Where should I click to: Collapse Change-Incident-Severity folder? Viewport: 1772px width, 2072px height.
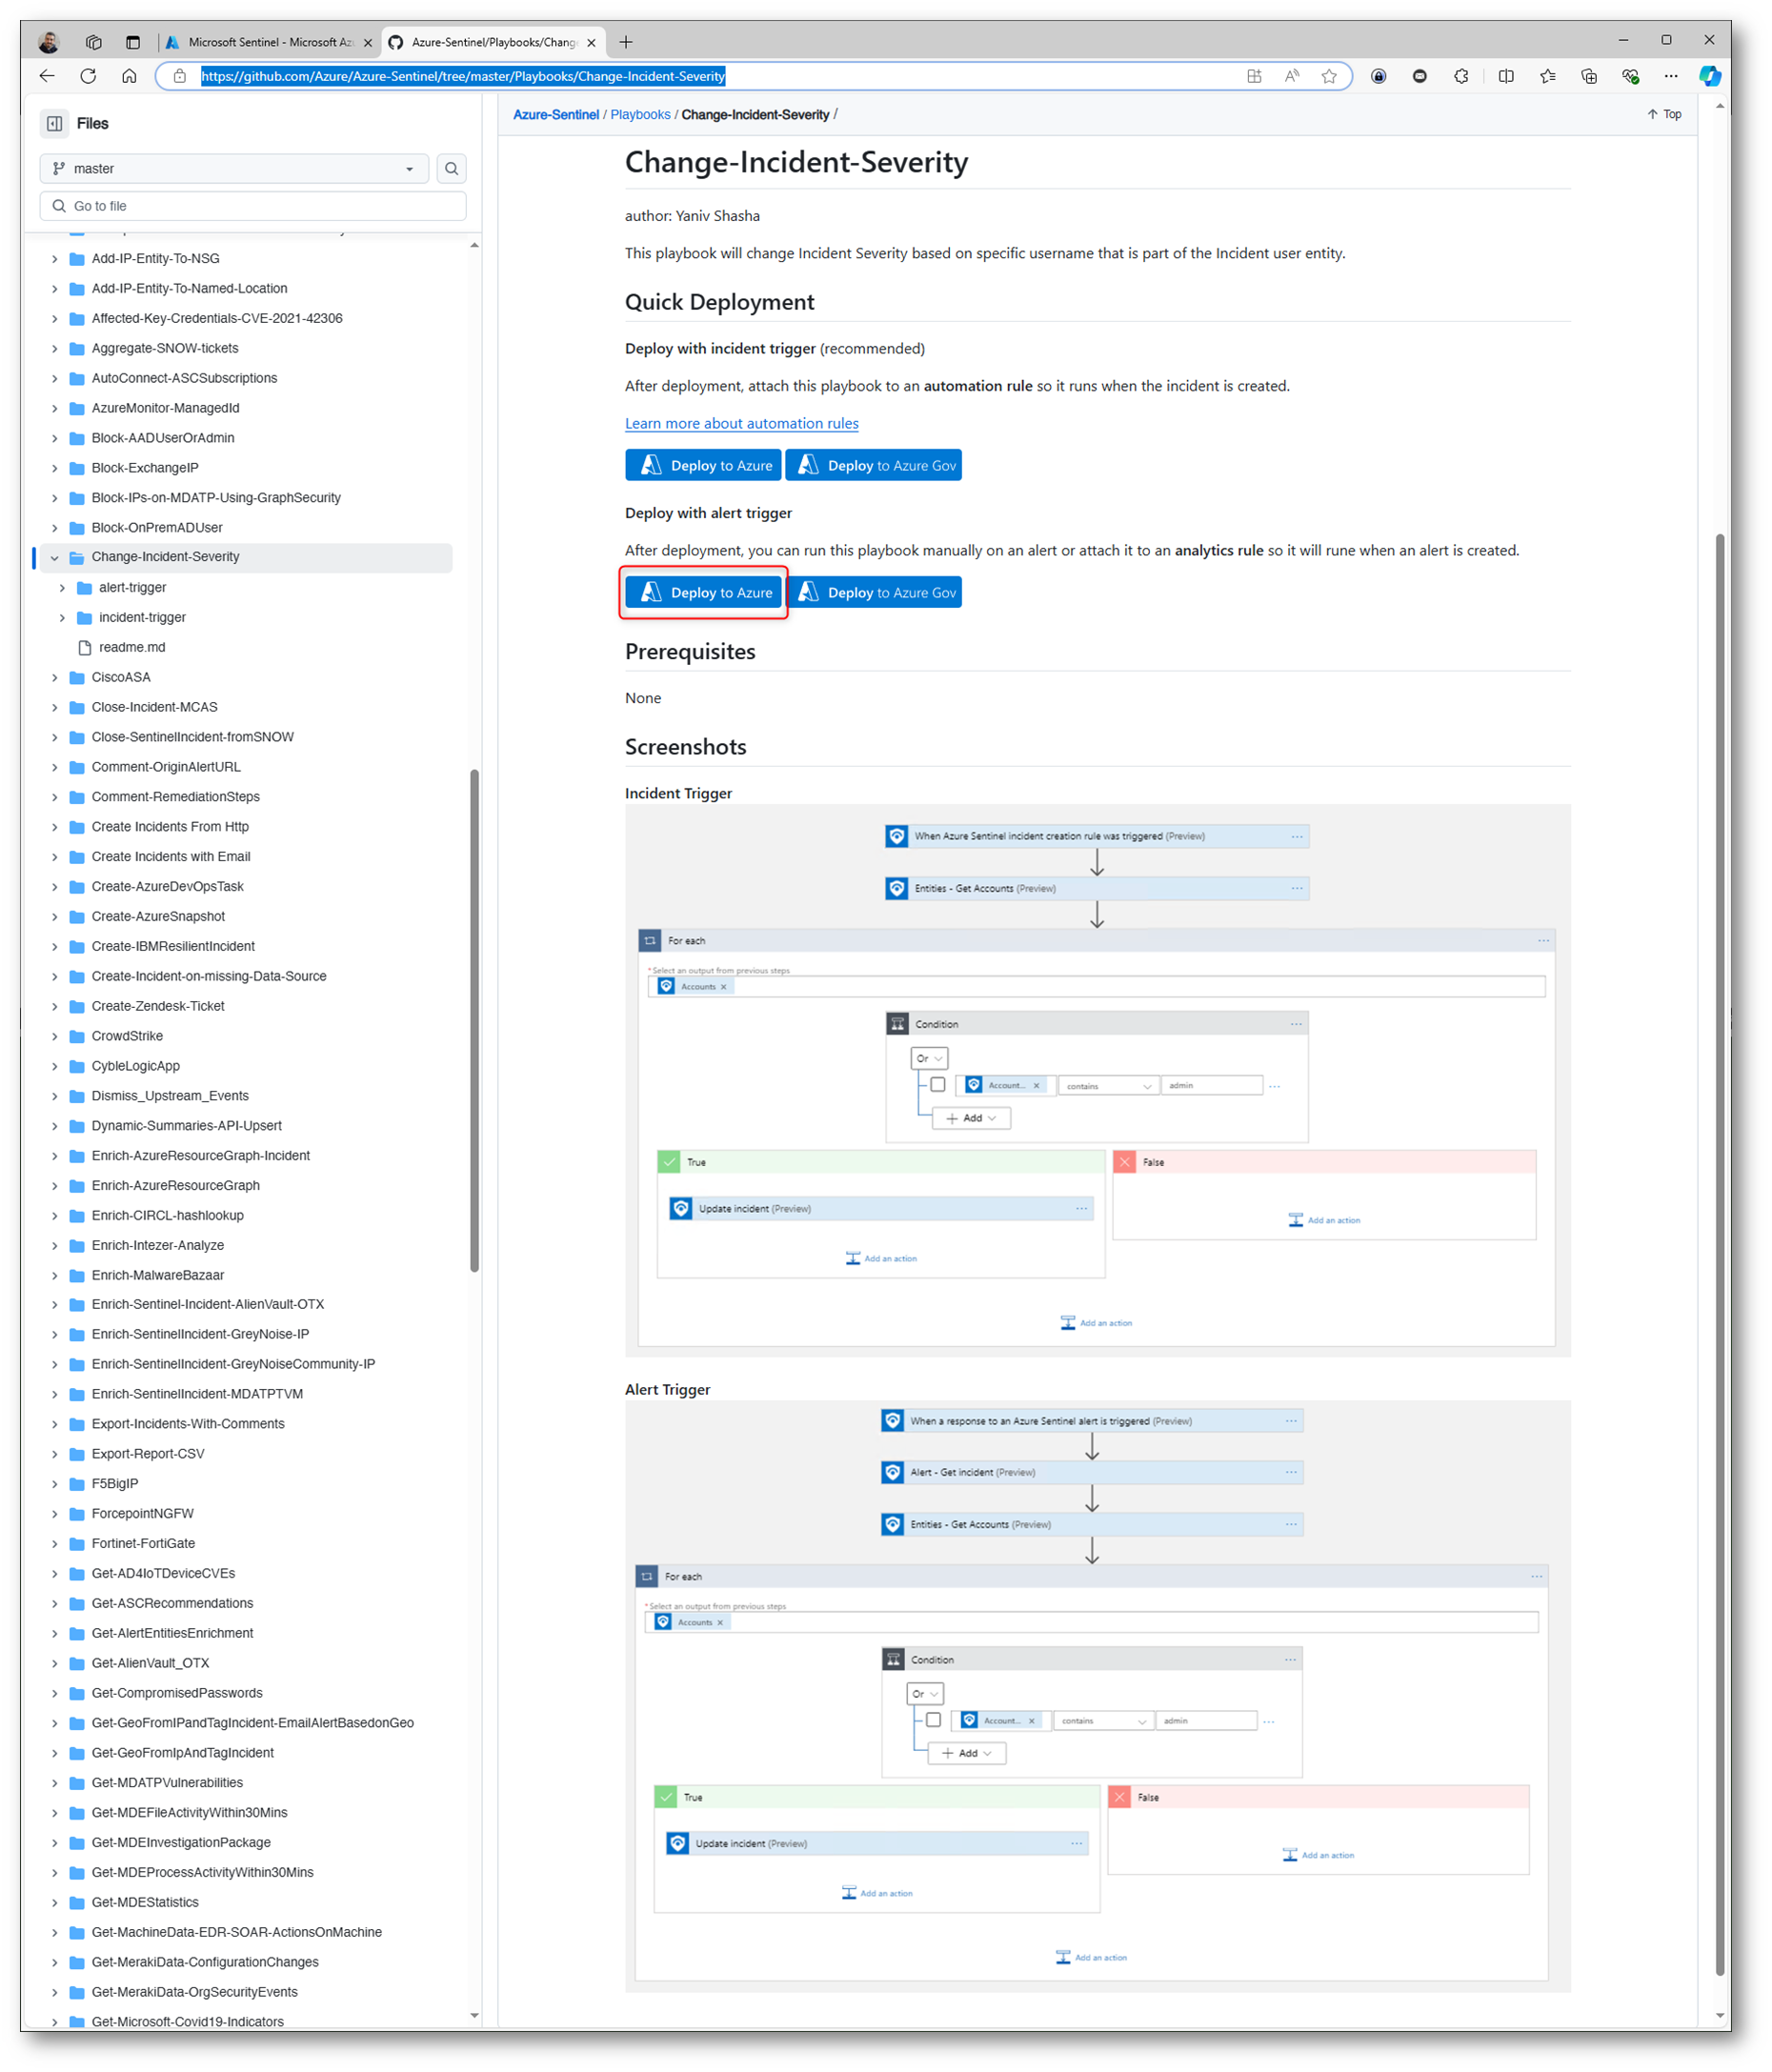pos(55,557)
